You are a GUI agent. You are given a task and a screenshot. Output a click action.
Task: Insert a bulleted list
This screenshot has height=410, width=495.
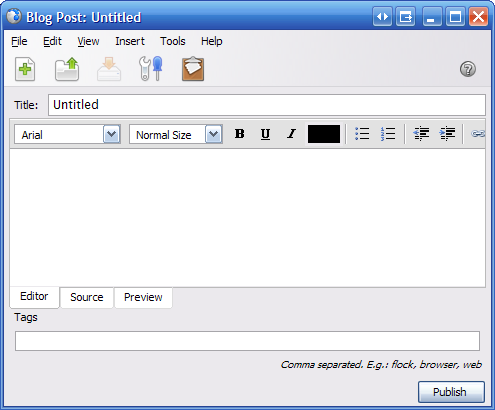(x=362, y=134)
